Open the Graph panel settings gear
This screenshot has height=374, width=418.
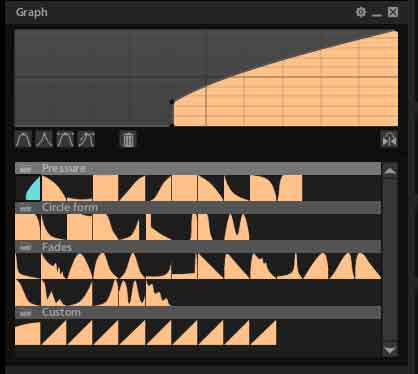pyautogui.click(x=361, y=12)
